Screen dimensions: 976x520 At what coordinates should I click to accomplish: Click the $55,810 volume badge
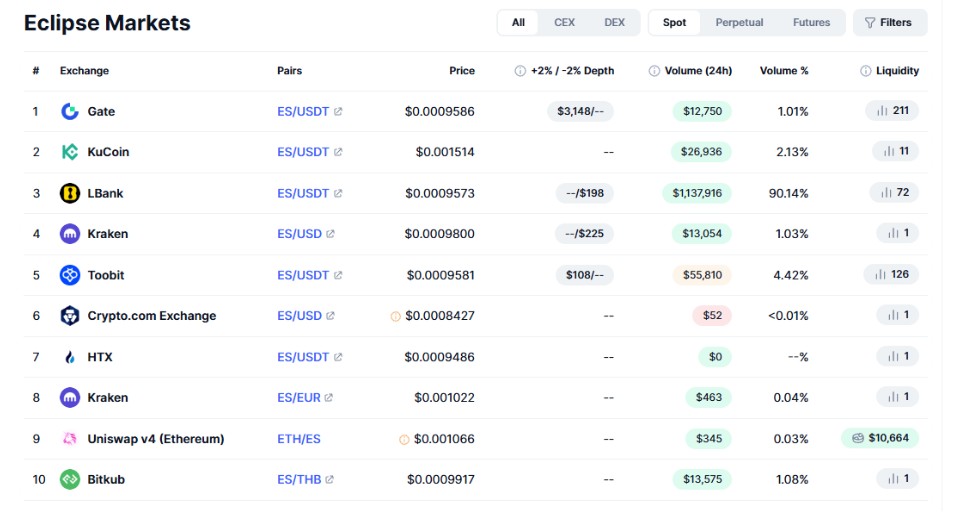point(702,275)
